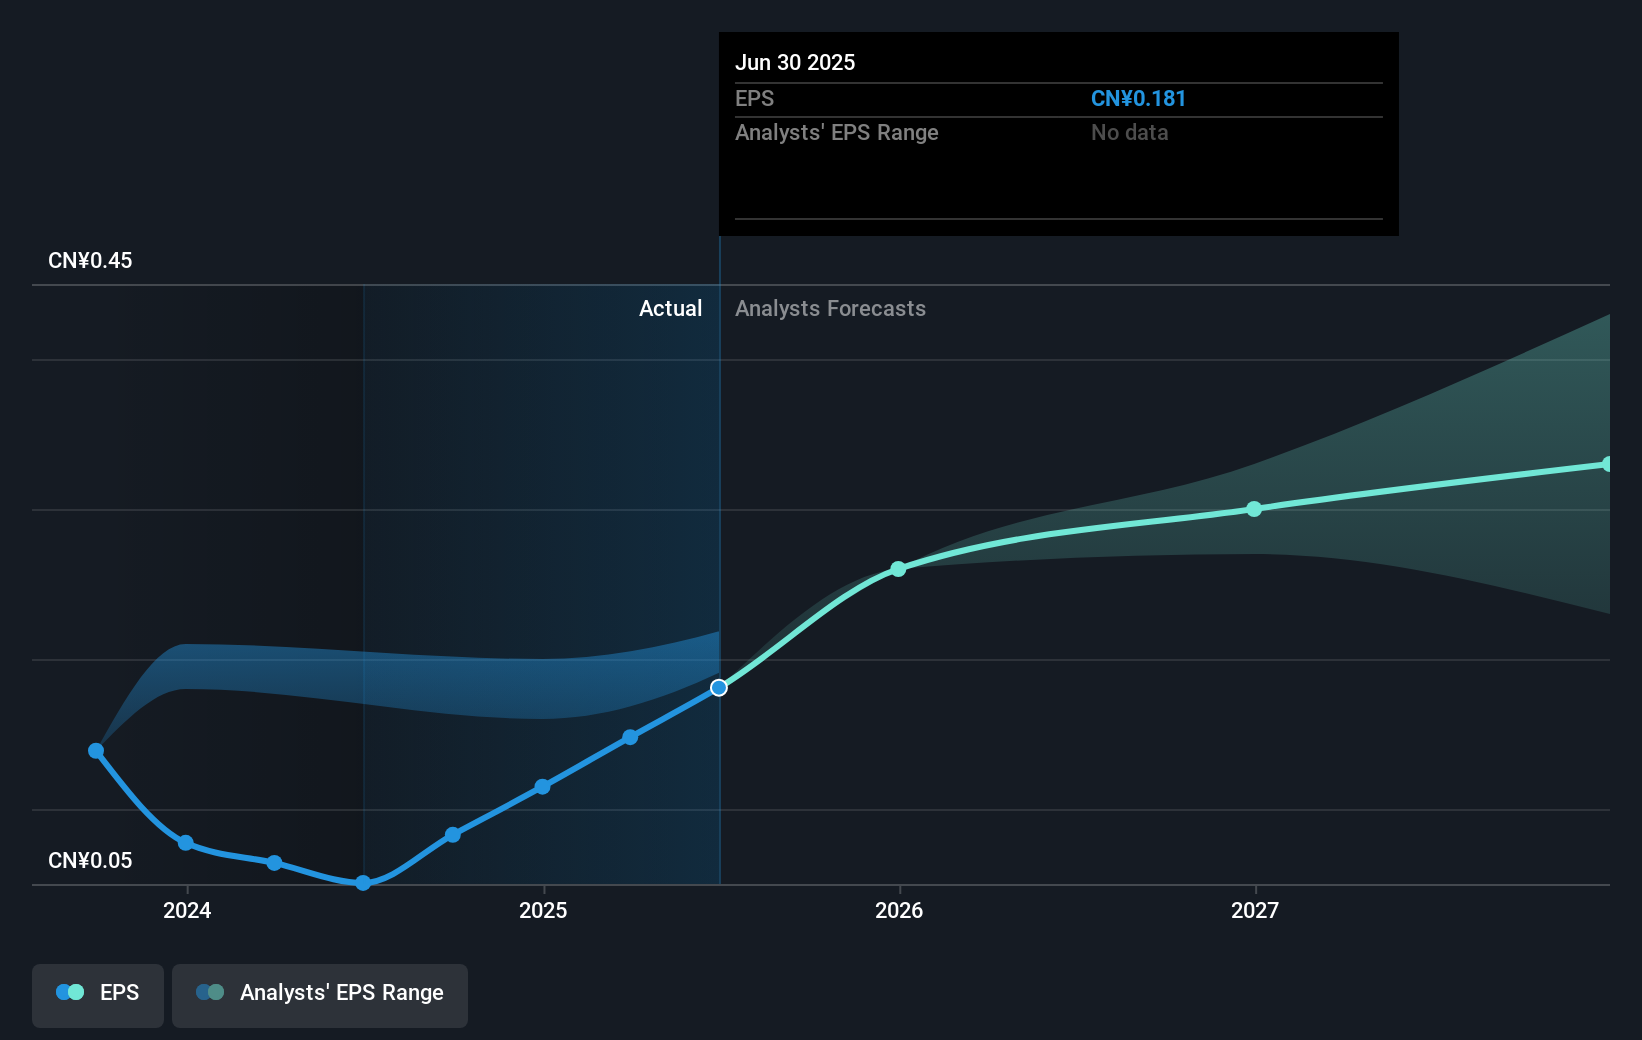Click the CN¥0.45 y-axis label
This screenshot has height=1040, width=1642.
[x=90, y=261]
